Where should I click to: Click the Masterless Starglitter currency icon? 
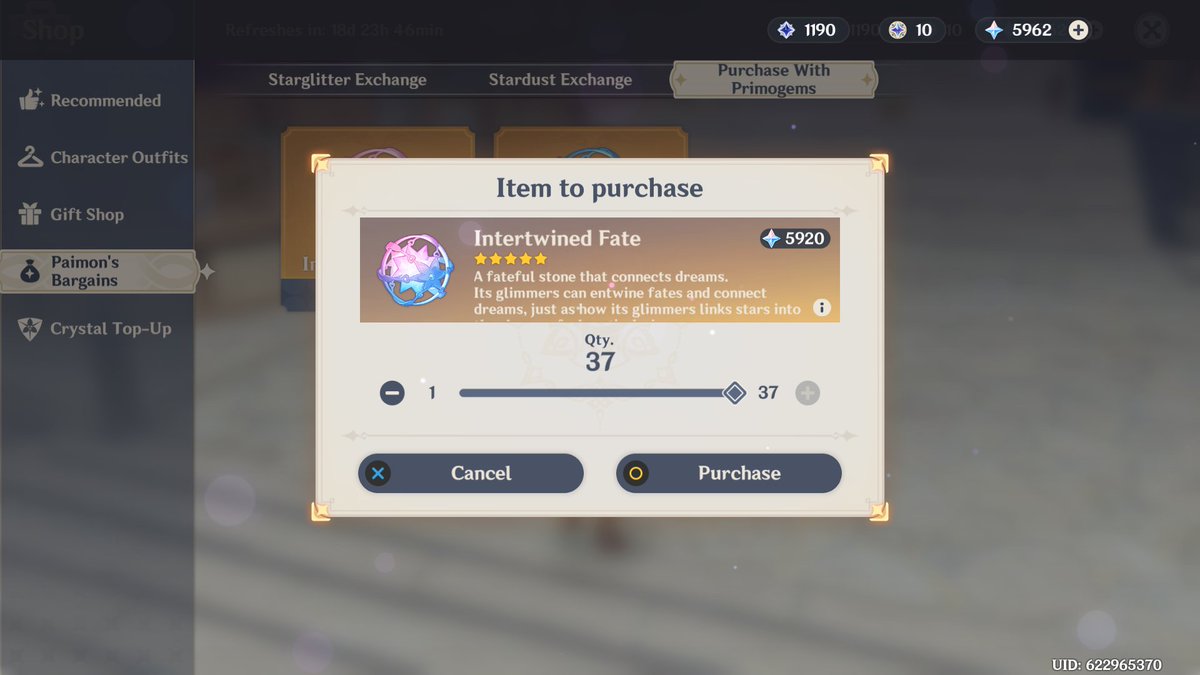(785, 30)
